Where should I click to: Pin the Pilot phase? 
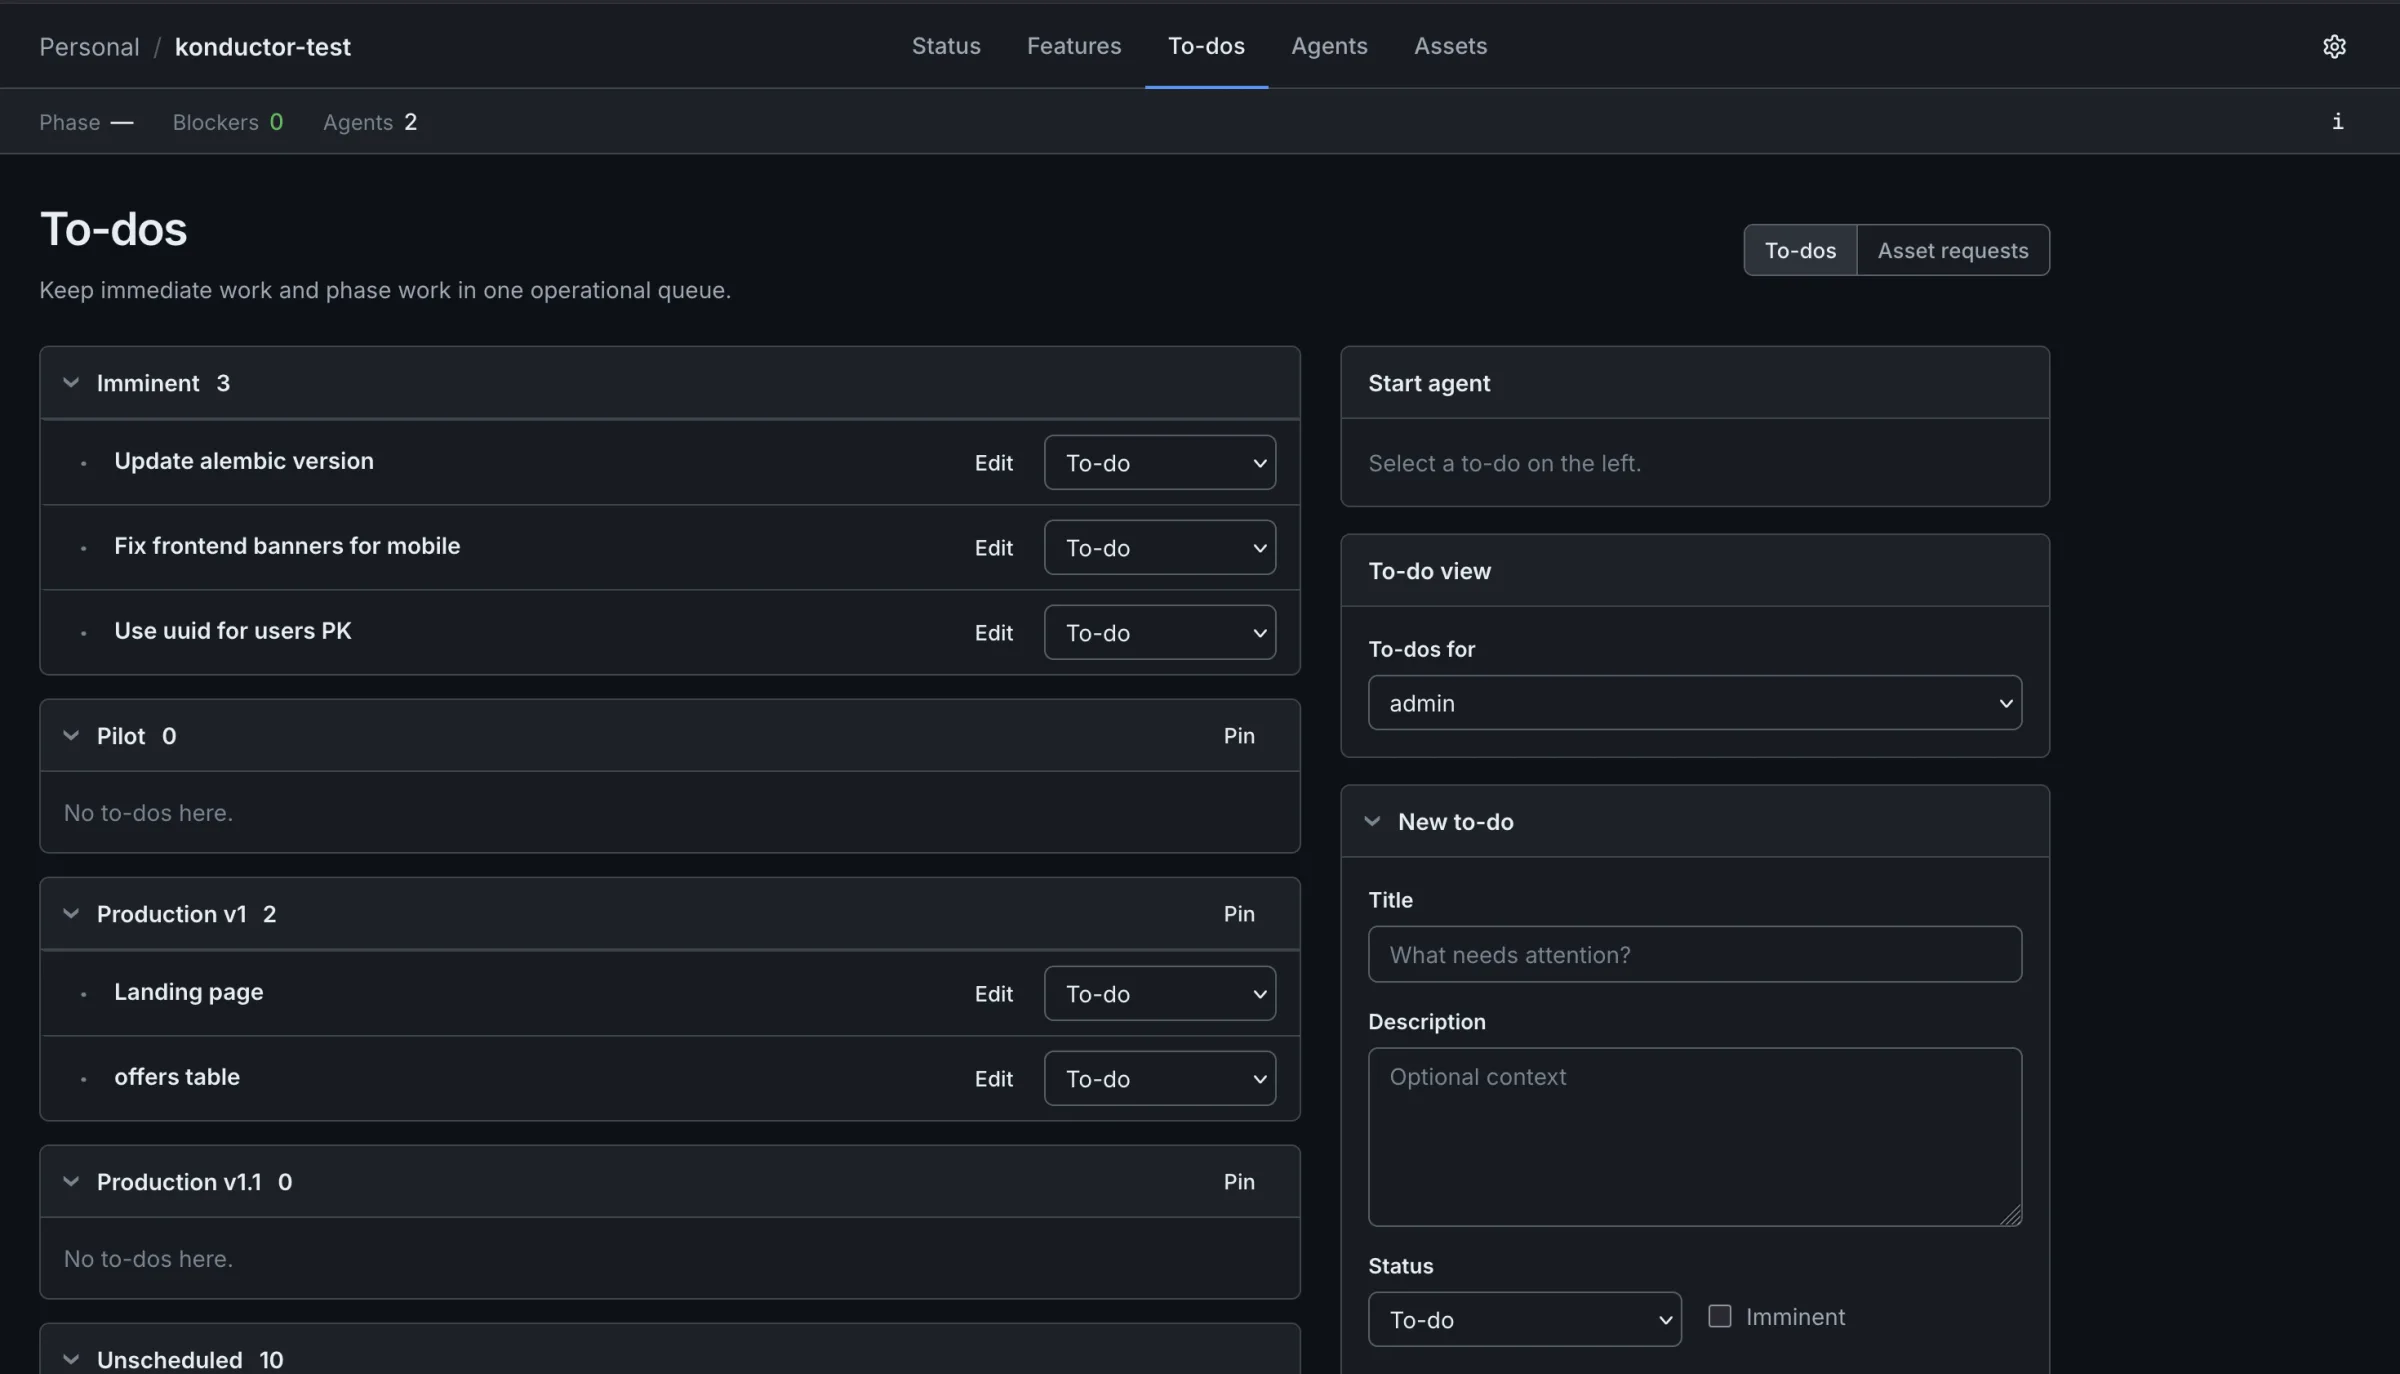pos(1239,736)
